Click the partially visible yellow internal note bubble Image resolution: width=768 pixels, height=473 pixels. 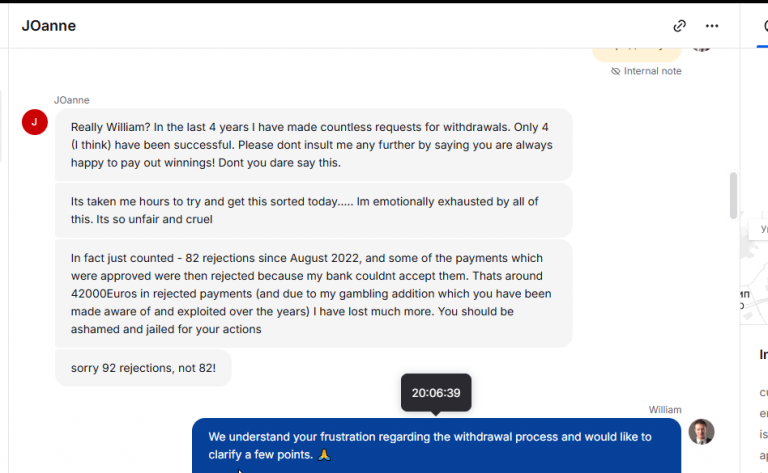(637, 53)
